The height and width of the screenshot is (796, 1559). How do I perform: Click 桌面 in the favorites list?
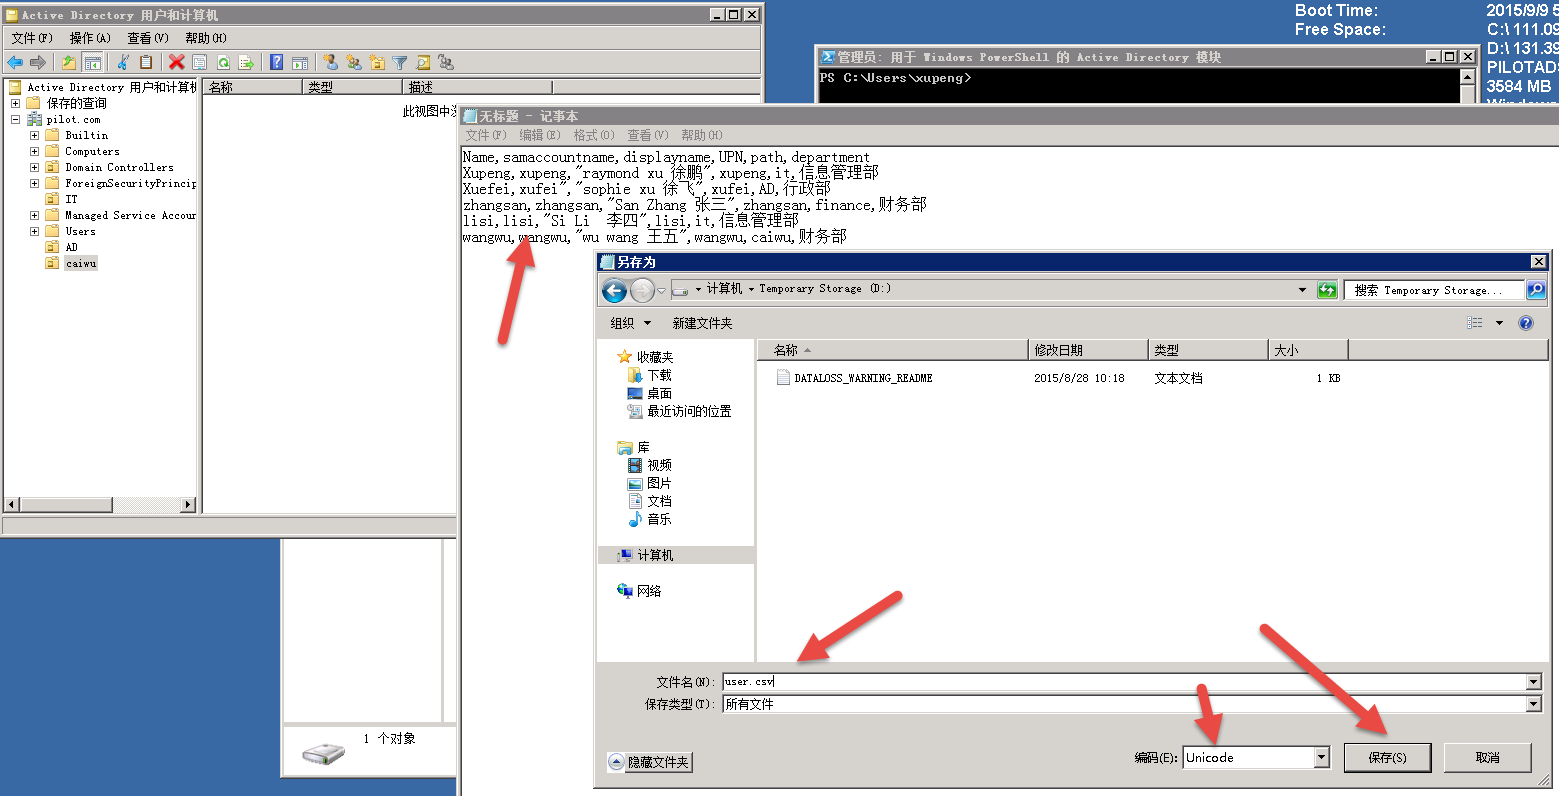point(659,393)
